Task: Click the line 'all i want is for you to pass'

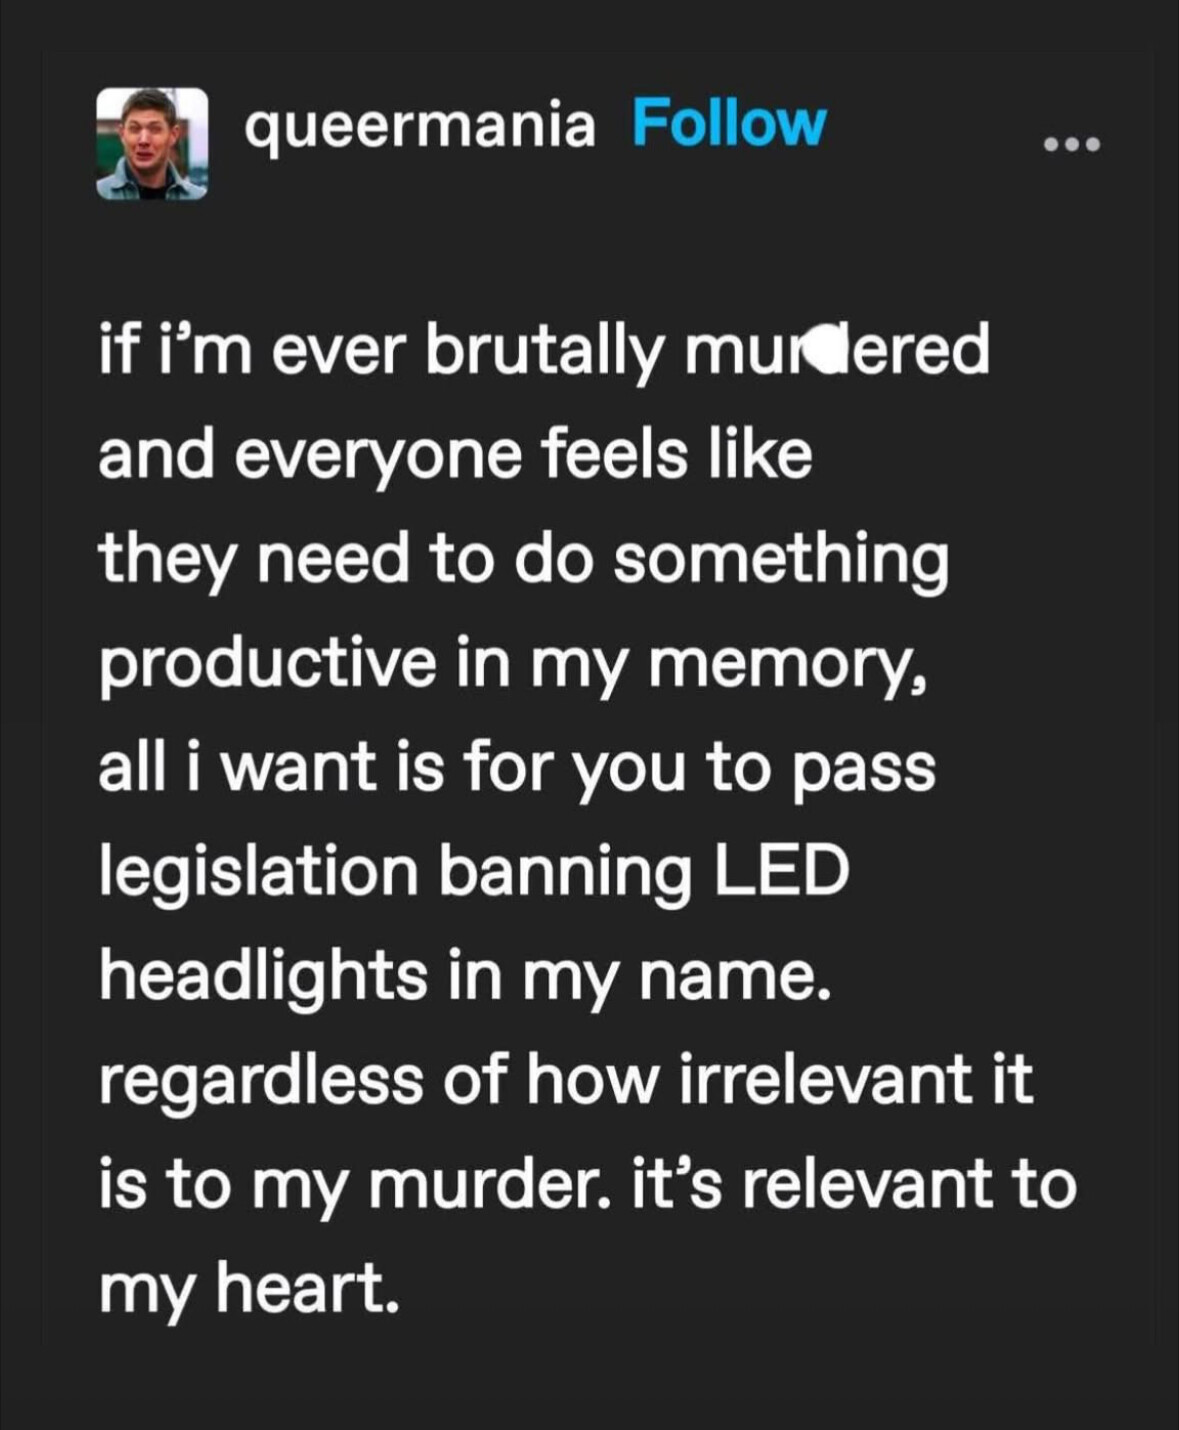Action: coord(517,769)
